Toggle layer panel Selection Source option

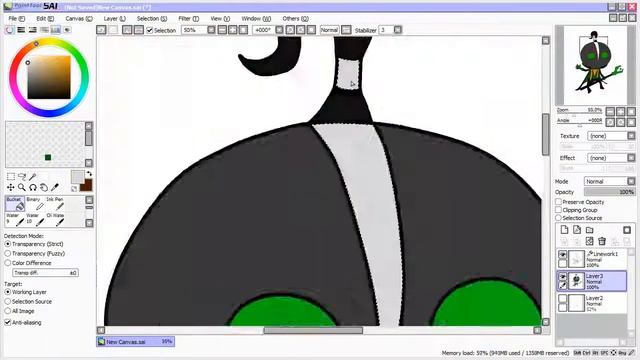pos(558,218)
